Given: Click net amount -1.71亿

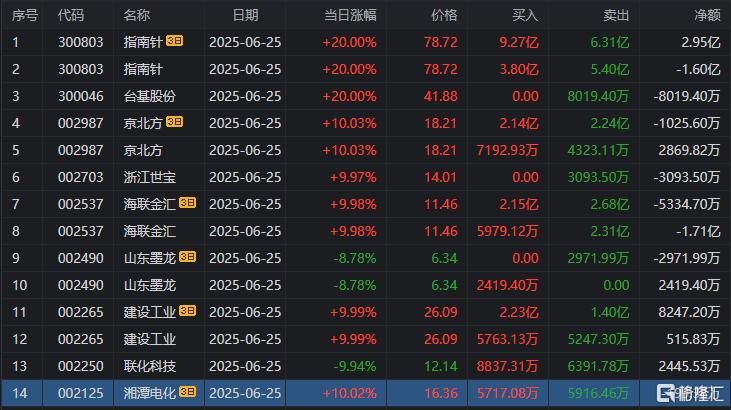Looking at the screenshot, I should pos(698,231).
